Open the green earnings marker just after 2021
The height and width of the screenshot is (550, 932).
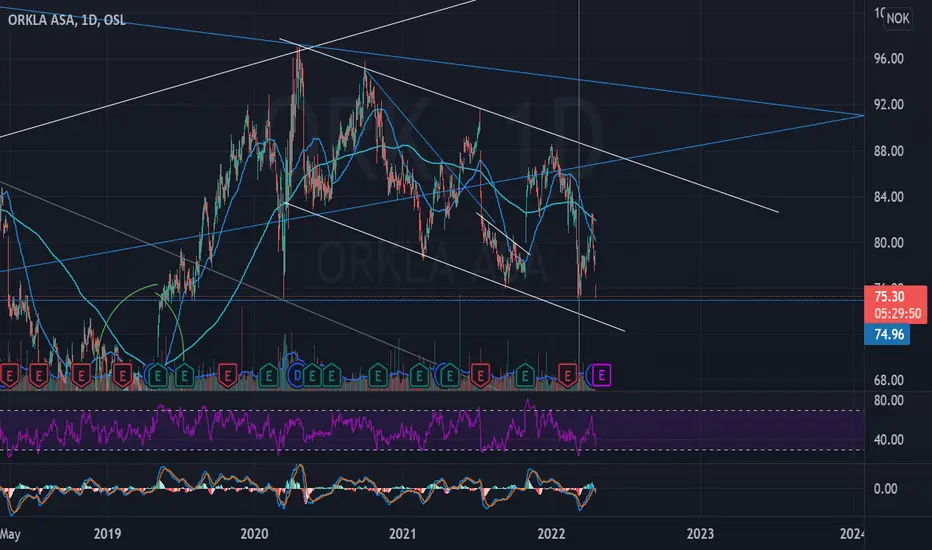point(420,375)
